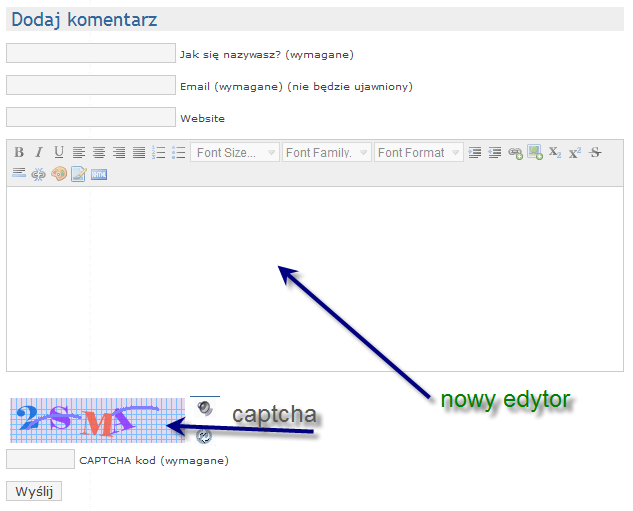Toggle superscript formatting

(x=575, y=153)
